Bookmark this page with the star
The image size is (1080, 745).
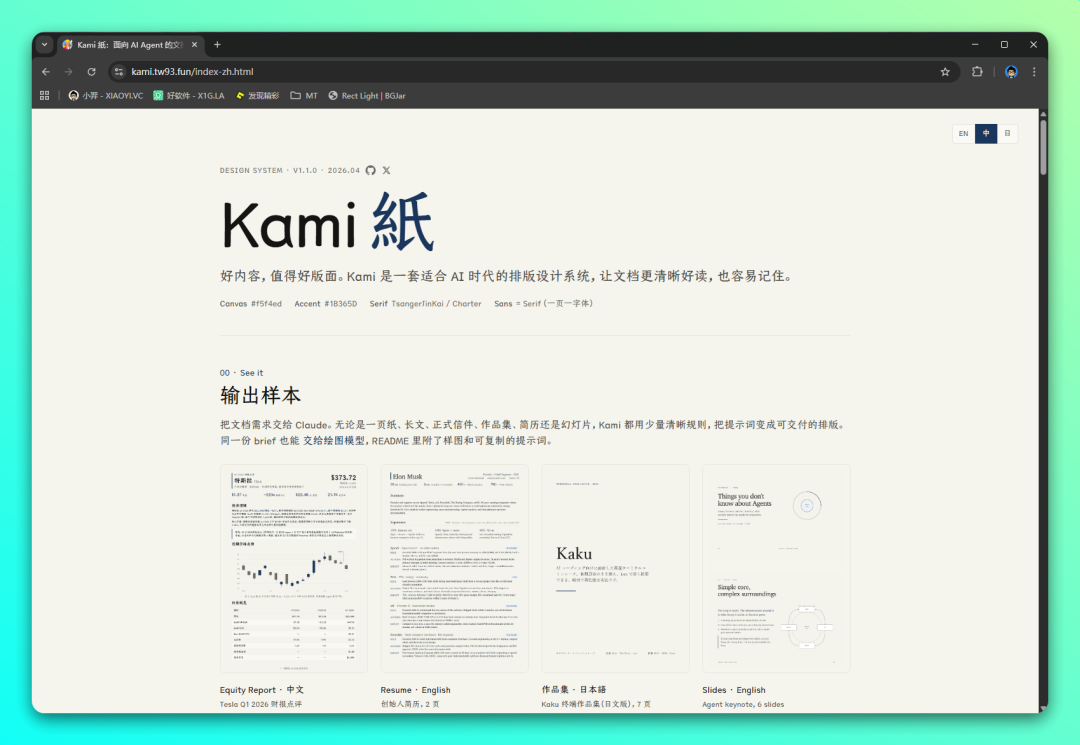(x=945, y=72)
